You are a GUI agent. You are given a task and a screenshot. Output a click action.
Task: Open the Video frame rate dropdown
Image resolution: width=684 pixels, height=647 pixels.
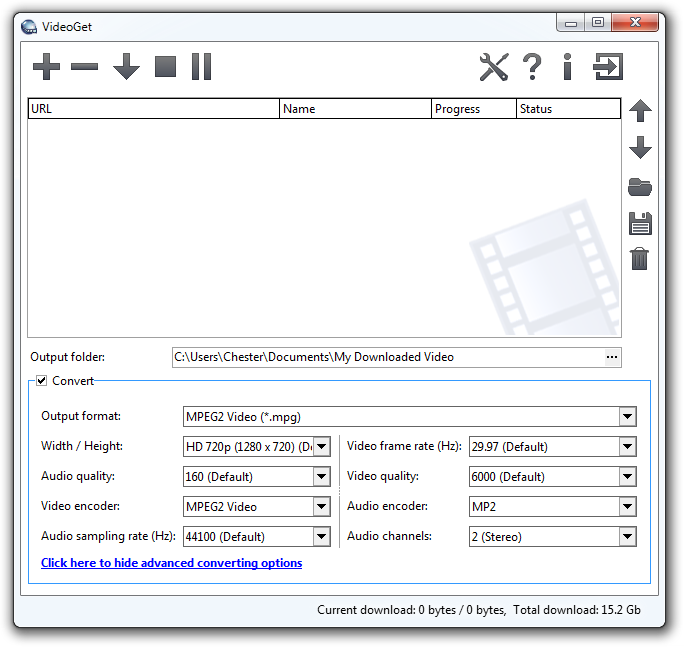[627, 447]
